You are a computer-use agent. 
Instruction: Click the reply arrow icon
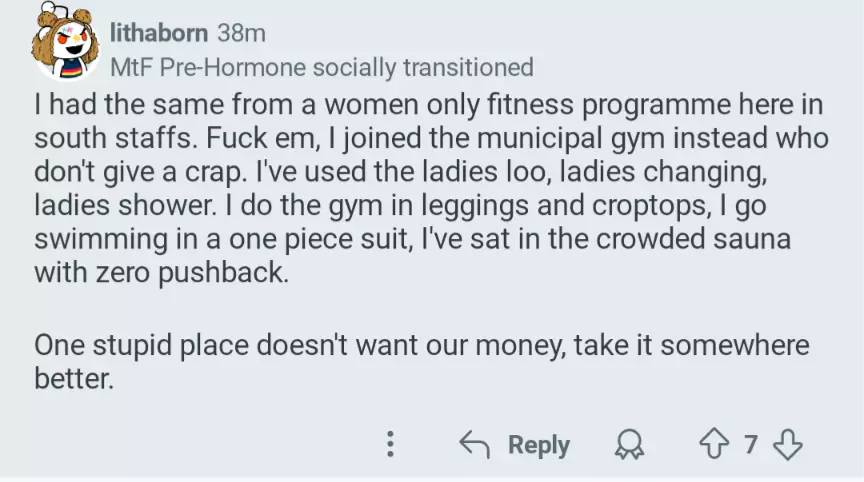pyautogui.click(x=474, y=445)
